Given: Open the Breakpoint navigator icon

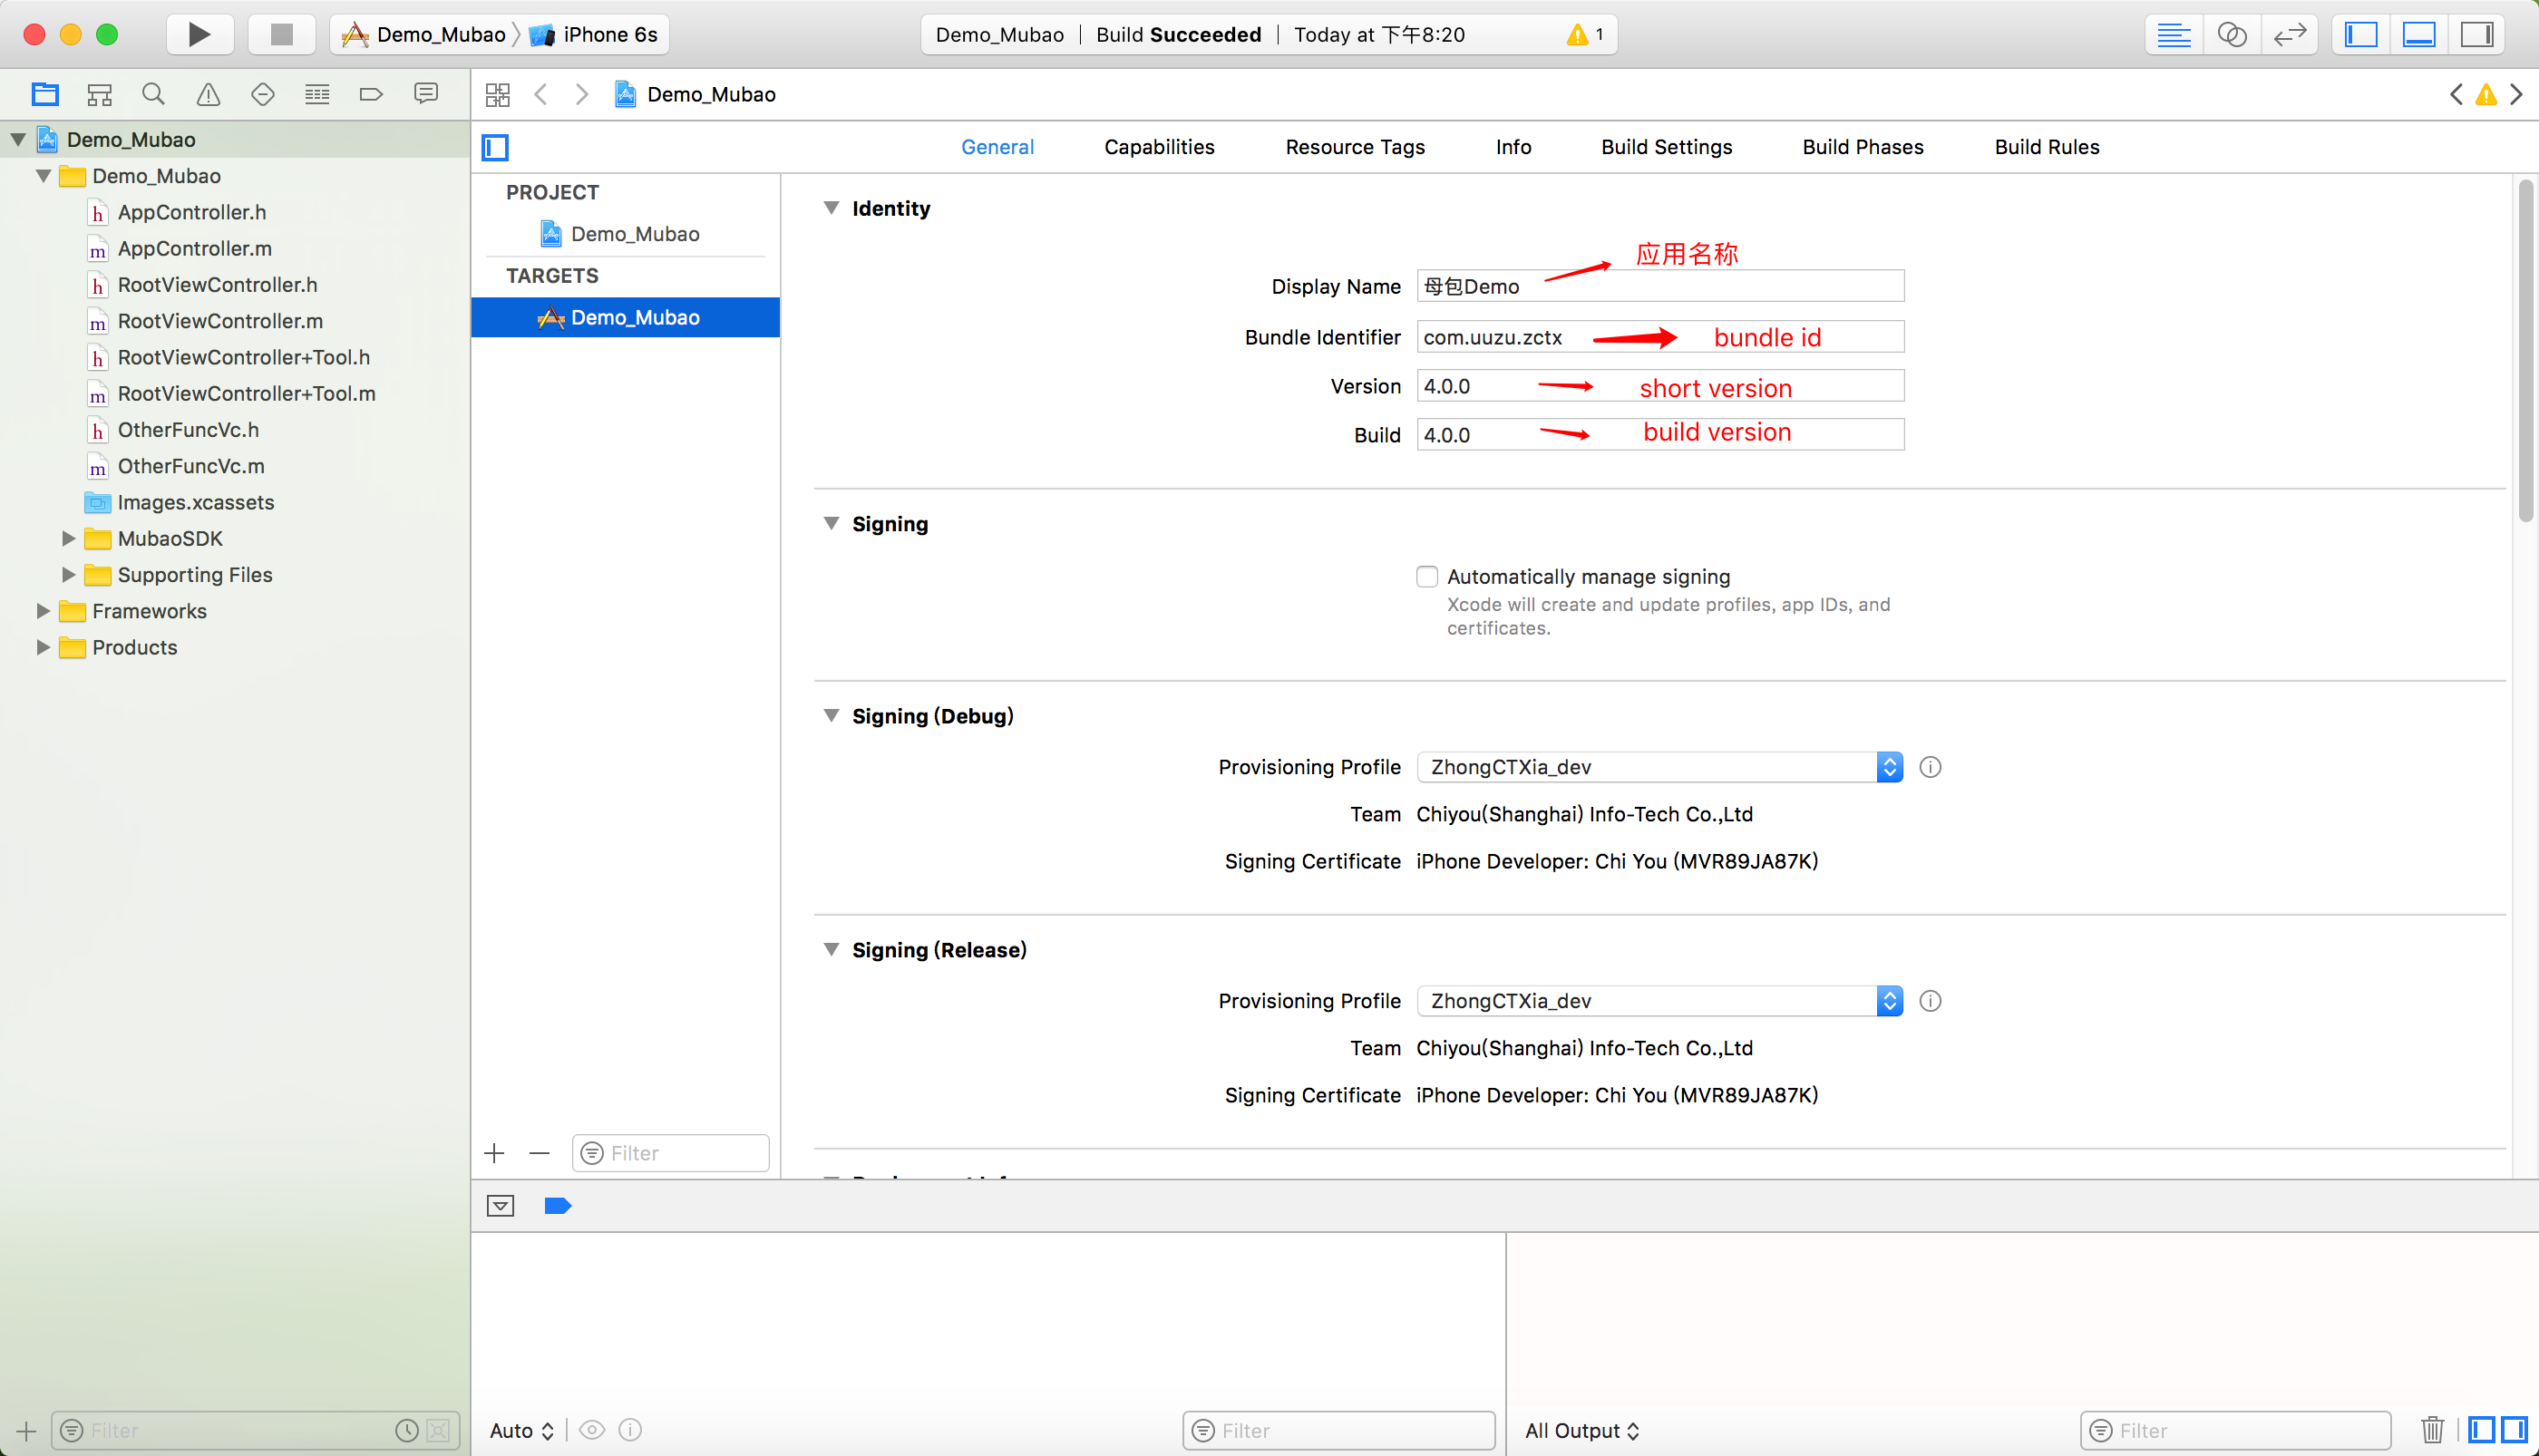Looking at the screenshot, I should point(371,94).
